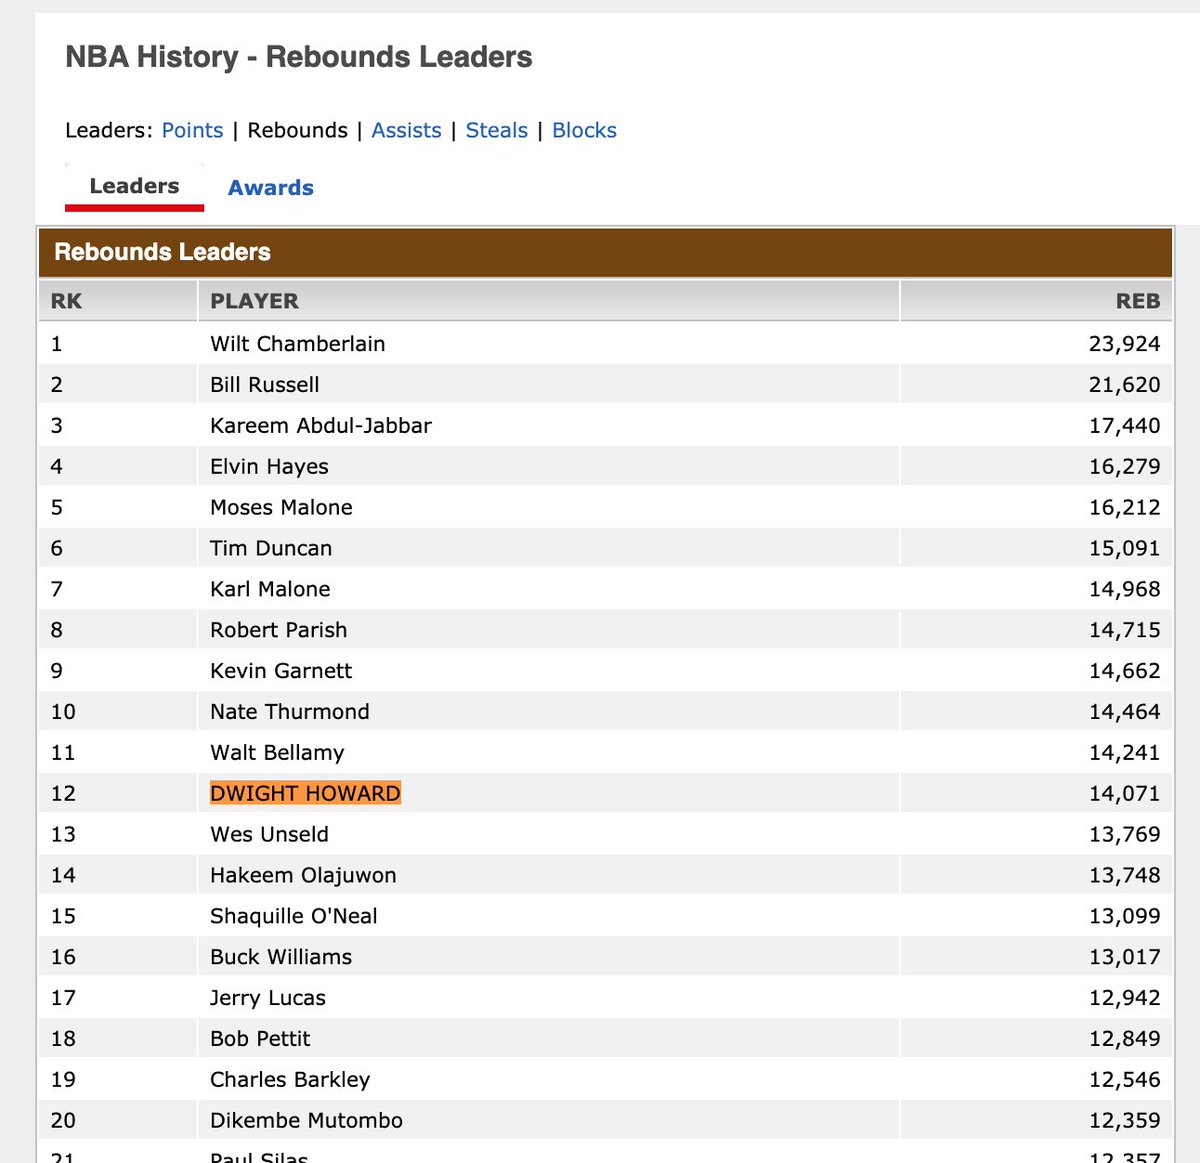Click rebound total 12,849

1124,1039
